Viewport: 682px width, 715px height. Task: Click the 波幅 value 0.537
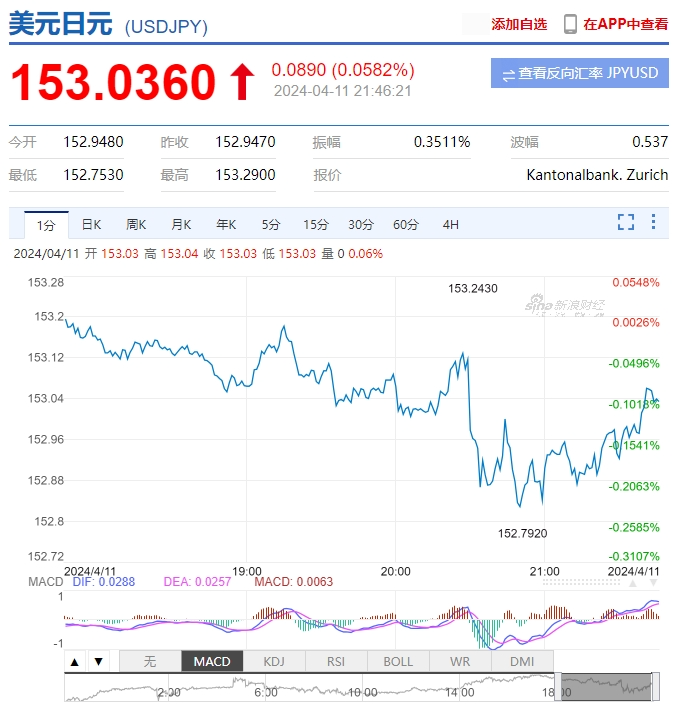click(x=650, y=142)
